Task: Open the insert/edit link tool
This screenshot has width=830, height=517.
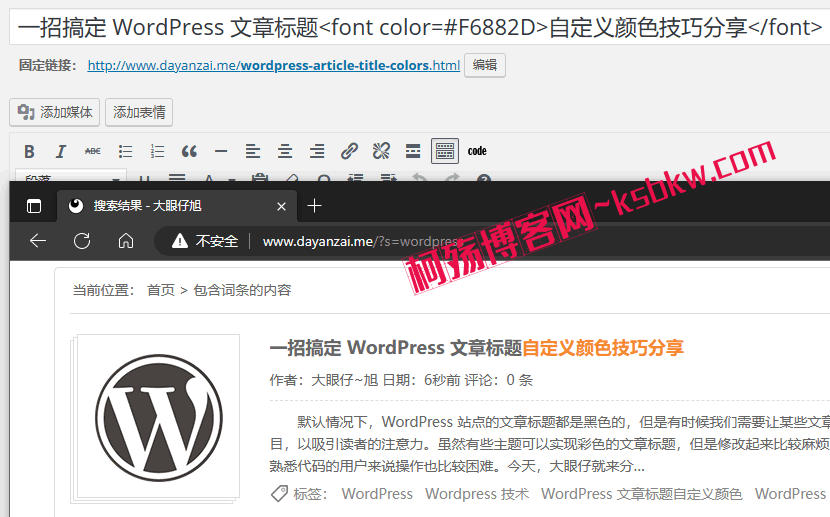Action: (349, 151)
